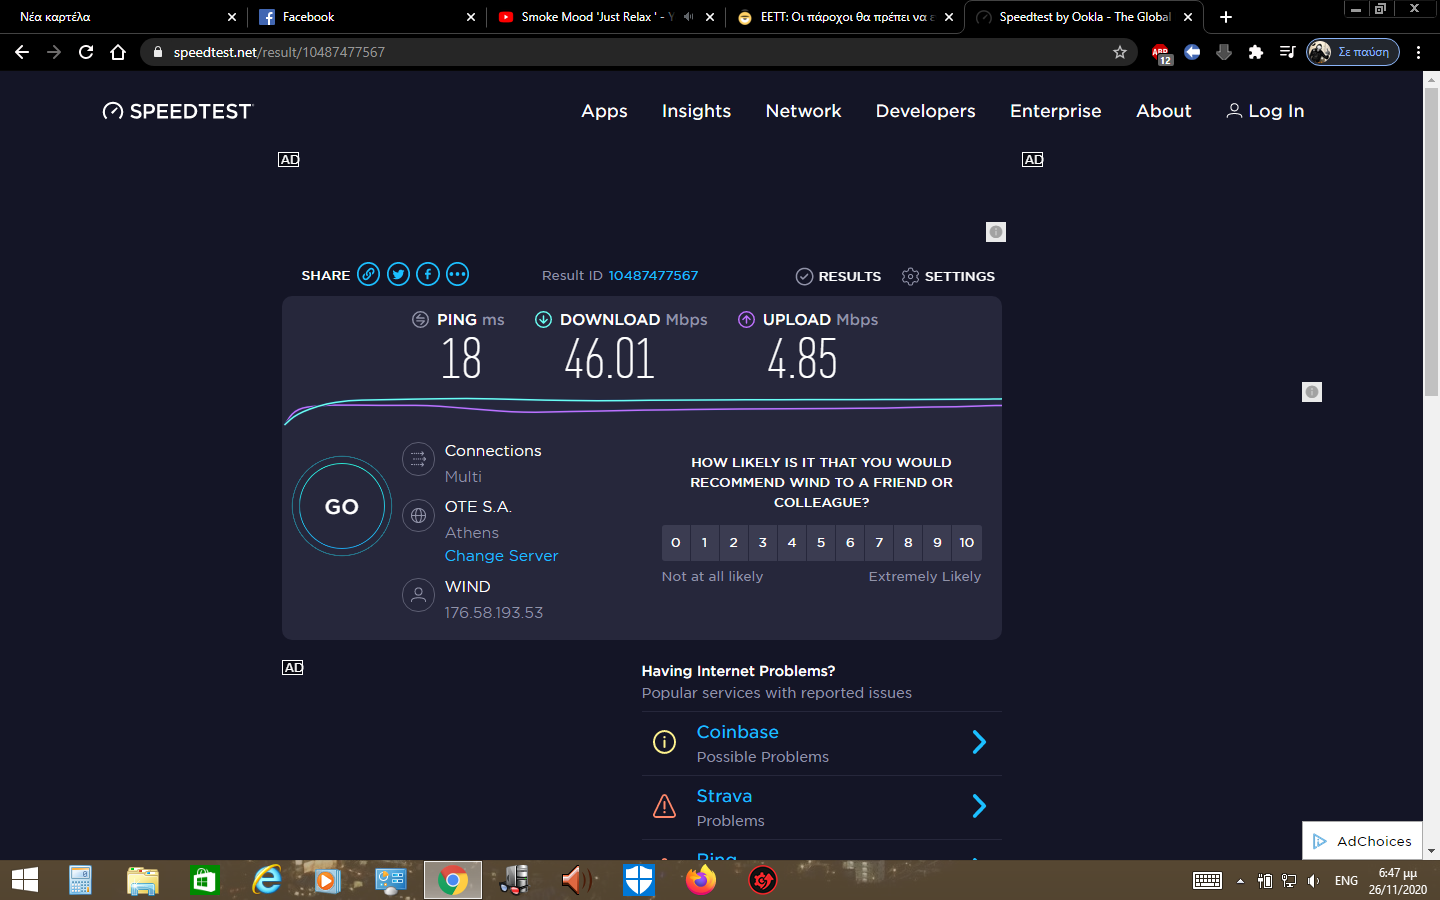Image resolution: width=1440 pixels, height=900 pixels.
Task: Open speed test SETTINGS
Action: coord(948,276)
